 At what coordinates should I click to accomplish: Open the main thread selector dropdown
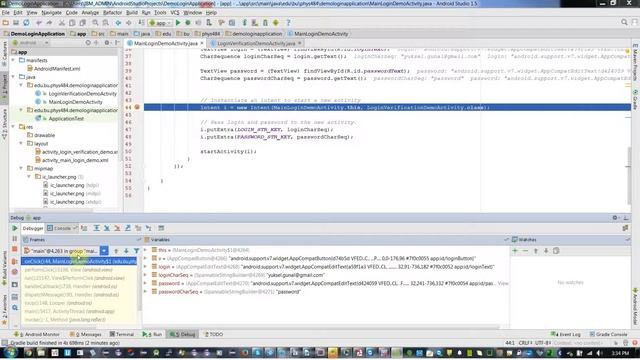tap(104, 251)
